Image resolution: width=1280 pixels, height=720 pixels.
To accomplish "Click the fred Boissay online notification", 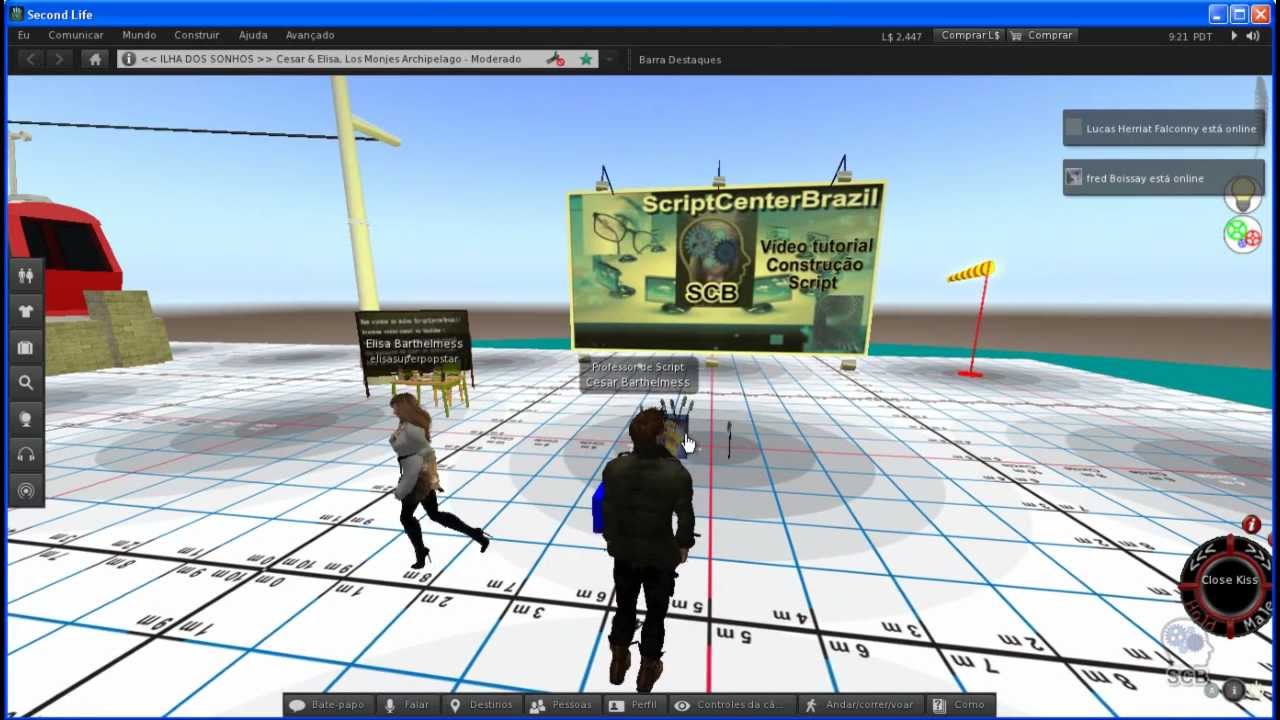I will (x=1164, y=178).
